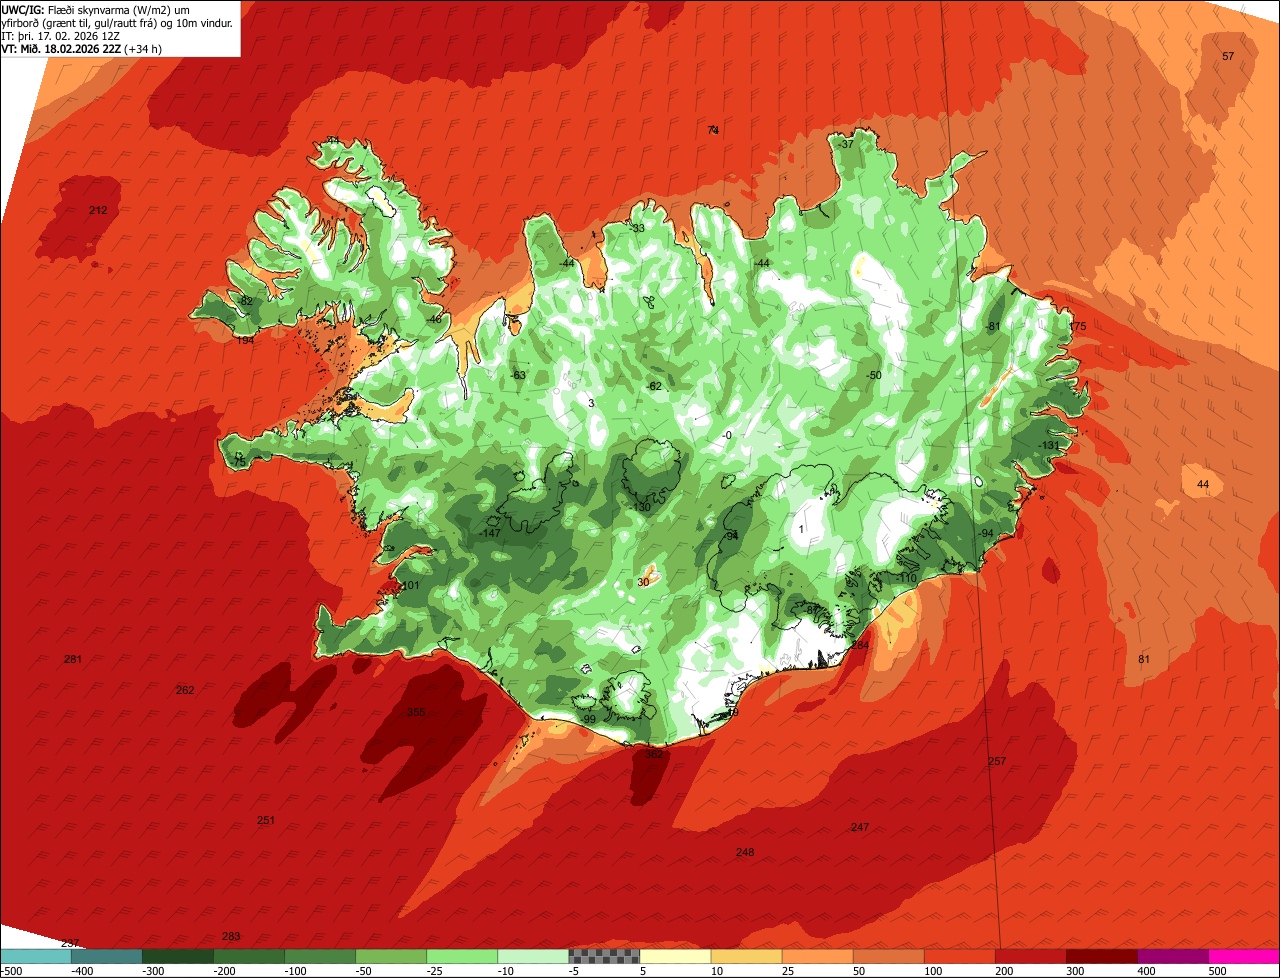This screenshot has height=978, width=1280.
Task: Select the map value '-110'
Action: click(906, 579)
